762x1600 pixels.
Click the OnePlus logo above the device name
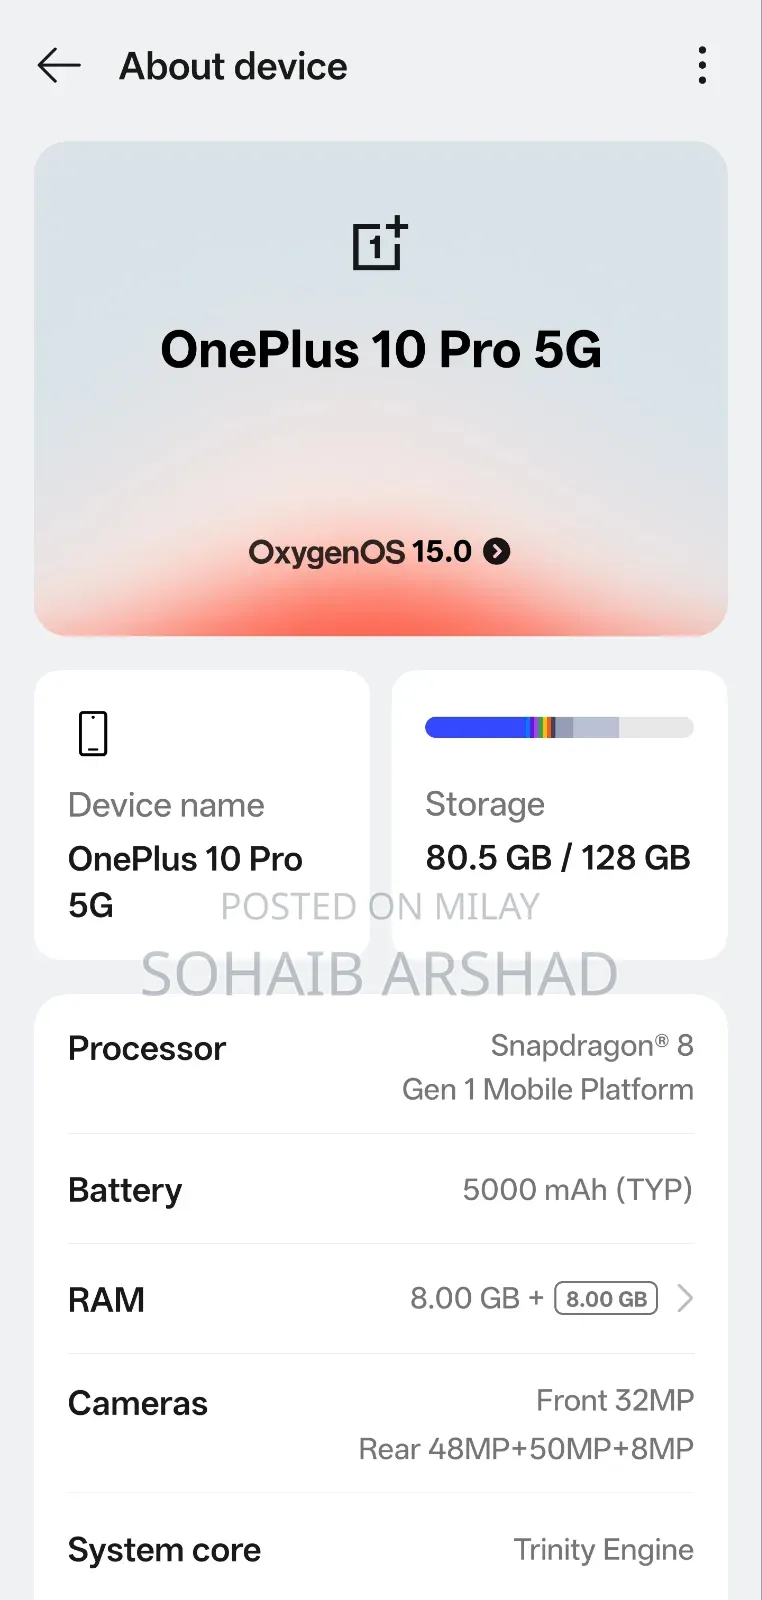[380, 243]
